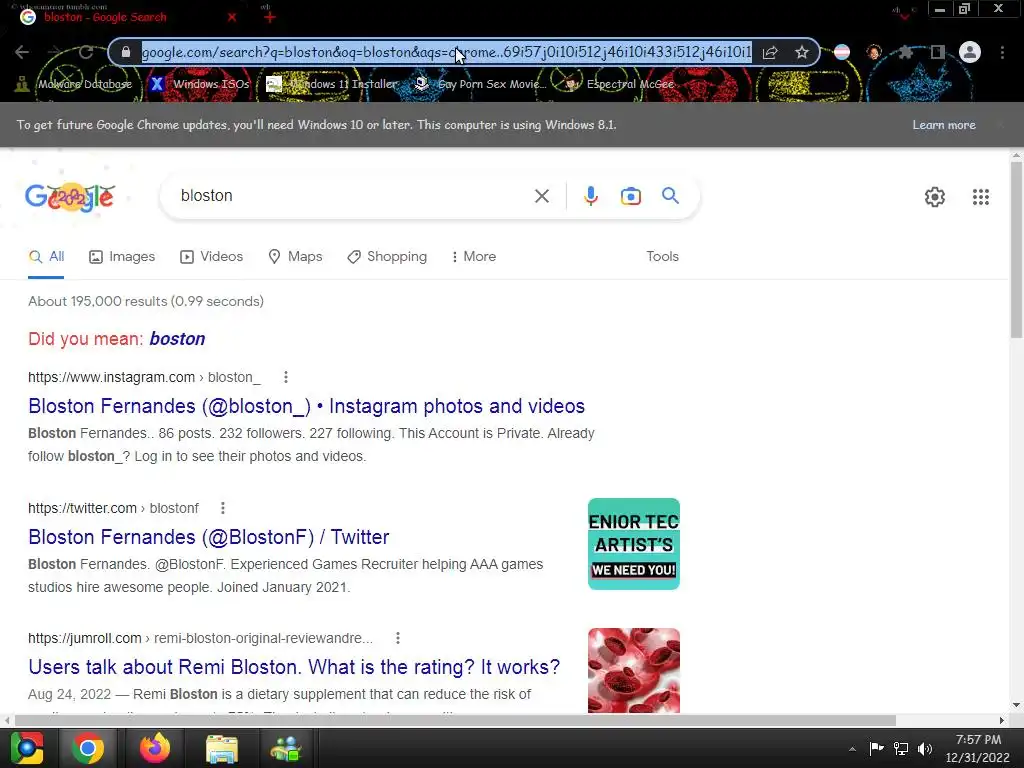The height and width of the screenshot is (768, 1024).
Task: Launch Firefox from the taskbar
Action: [155, 748]
